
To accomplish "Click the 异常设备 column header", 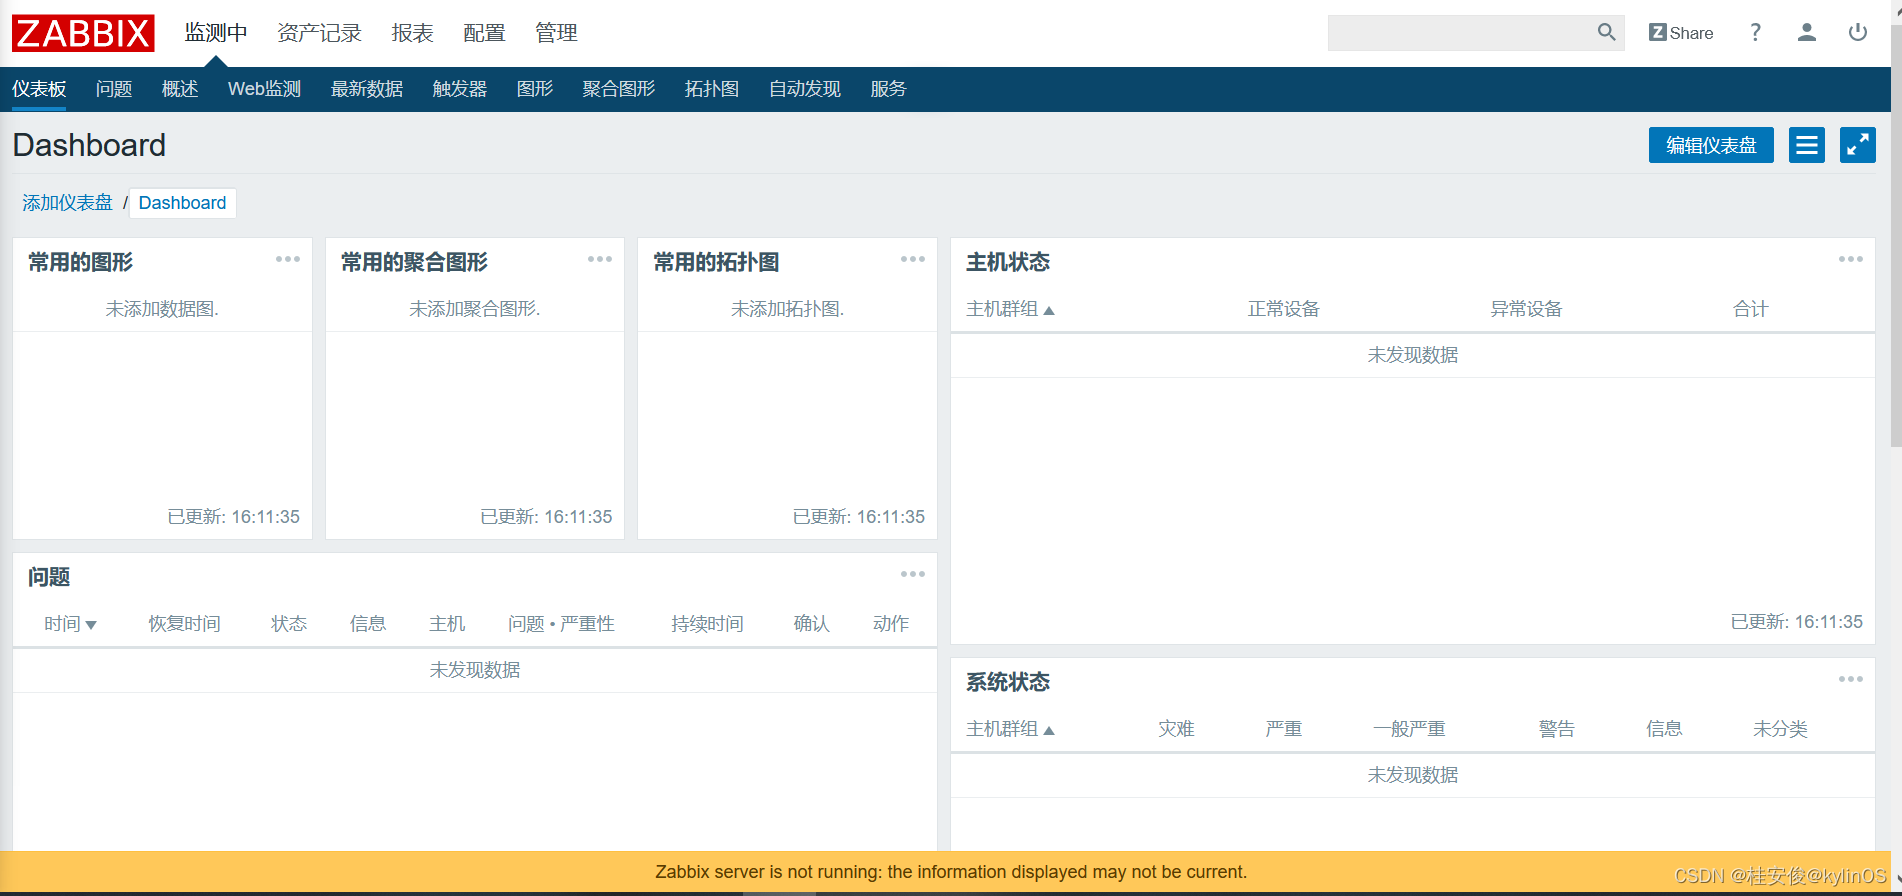I will click(x=1526, y=309).
